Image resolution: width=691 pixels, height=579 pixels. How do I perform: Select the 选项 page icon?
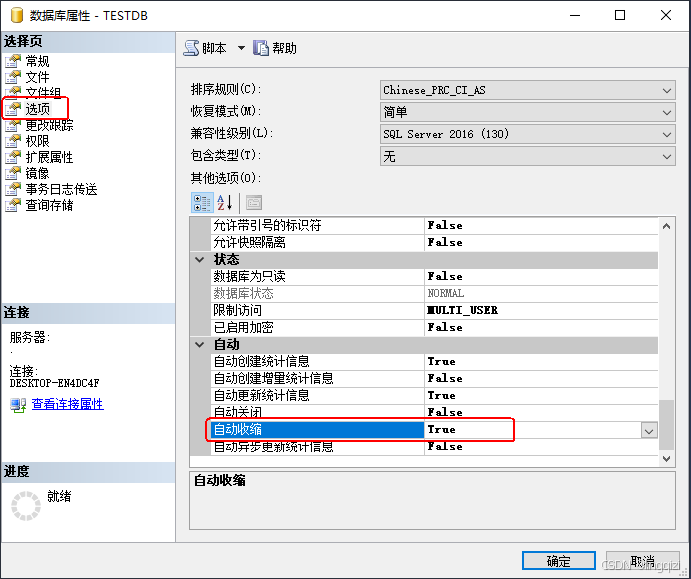pos(13,108)
